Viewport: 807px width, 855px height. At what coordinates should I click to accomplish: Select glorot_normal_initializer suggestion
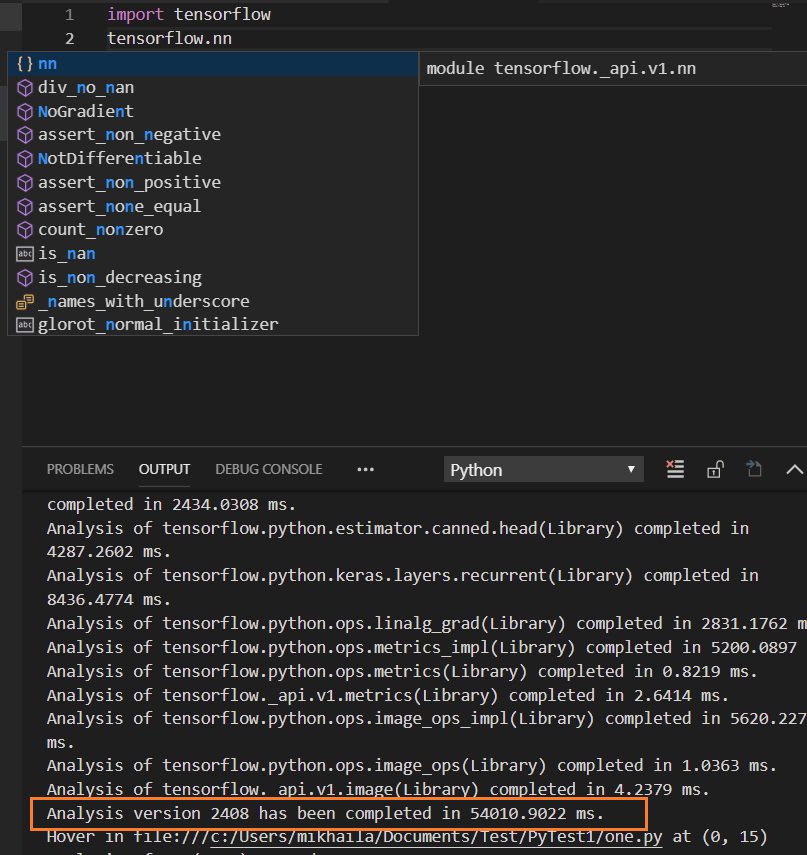(x=213, y=324)
